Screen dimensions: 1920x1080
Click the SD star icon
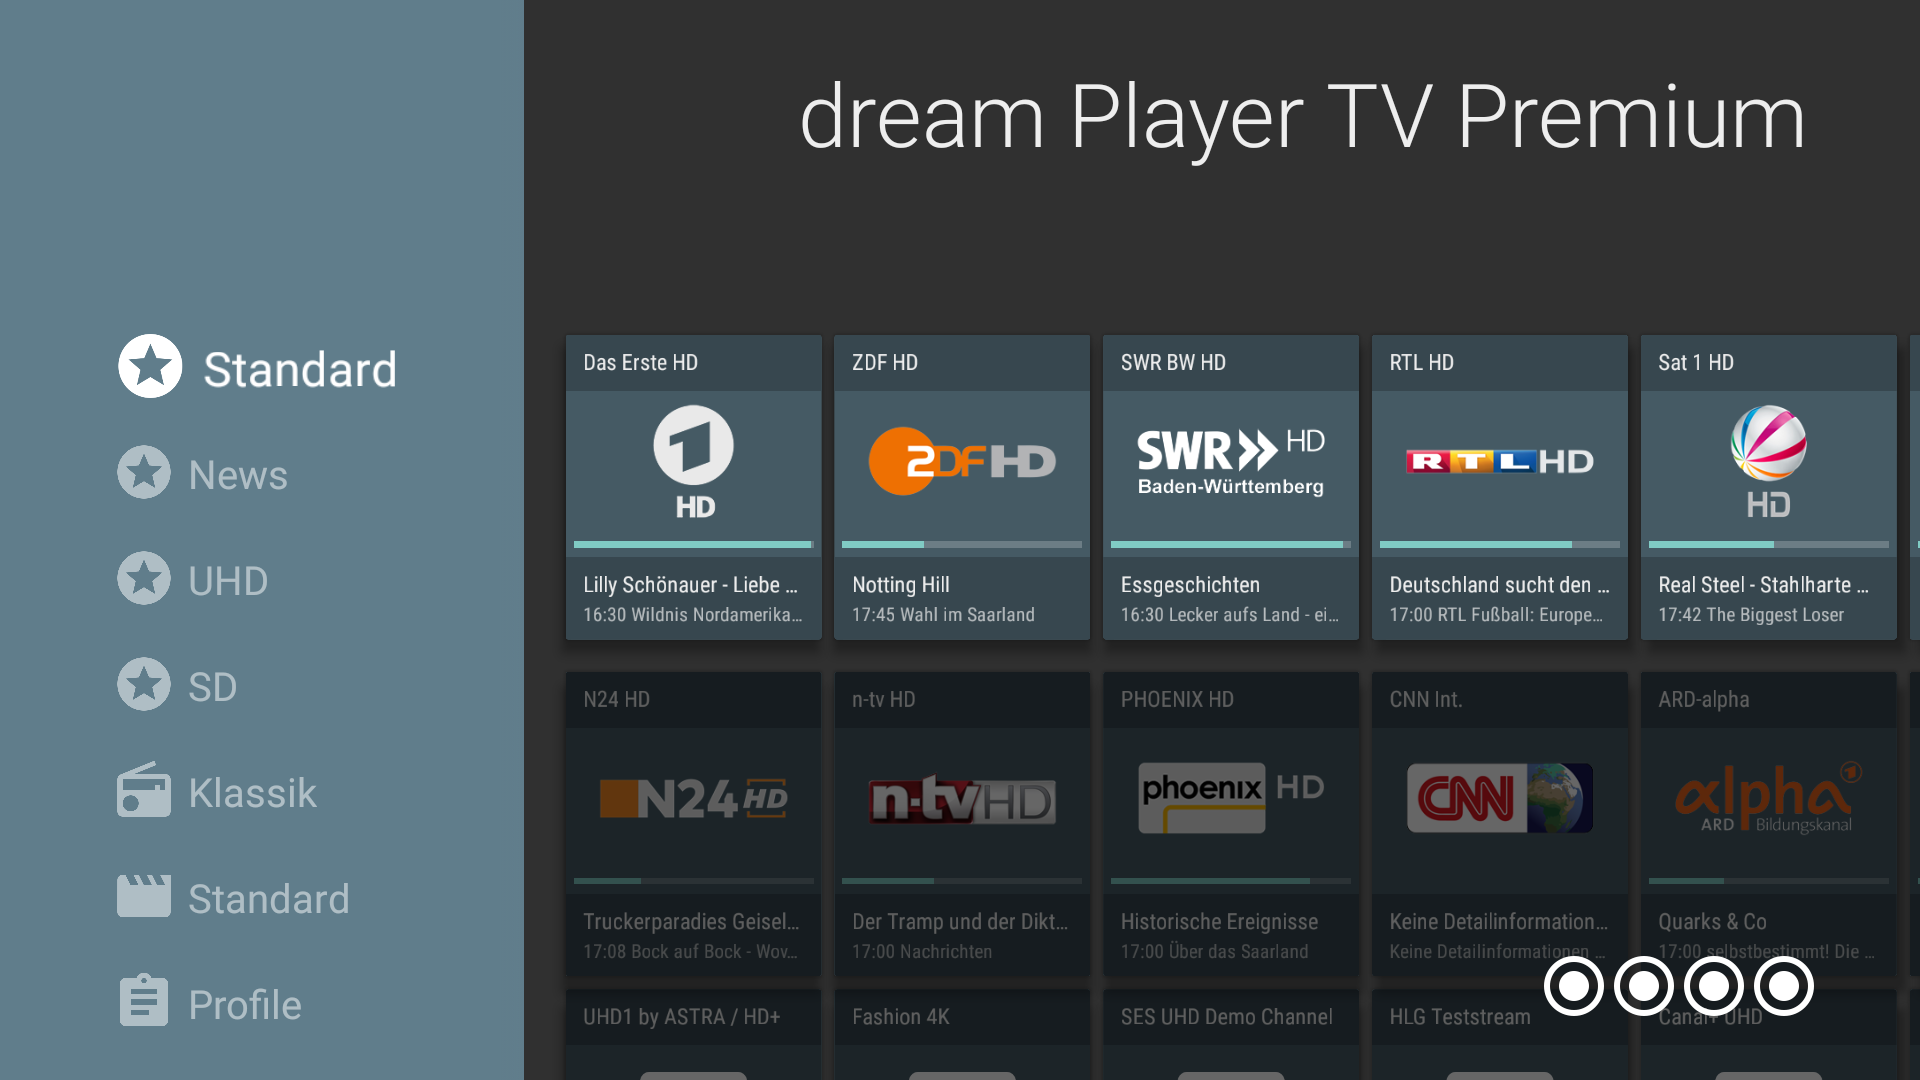pyautogui.click(x=144, y=684)
